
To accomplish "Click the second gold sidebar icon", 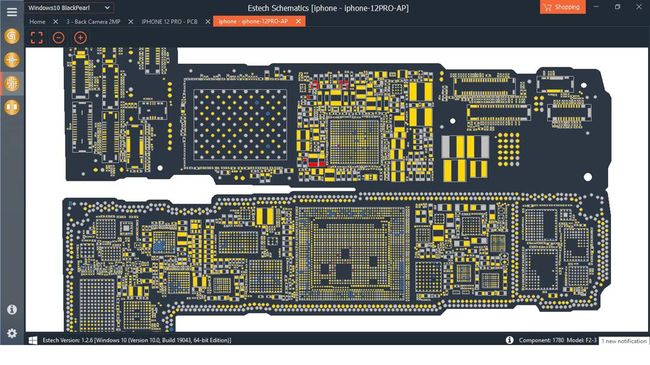I will (12, 60).
